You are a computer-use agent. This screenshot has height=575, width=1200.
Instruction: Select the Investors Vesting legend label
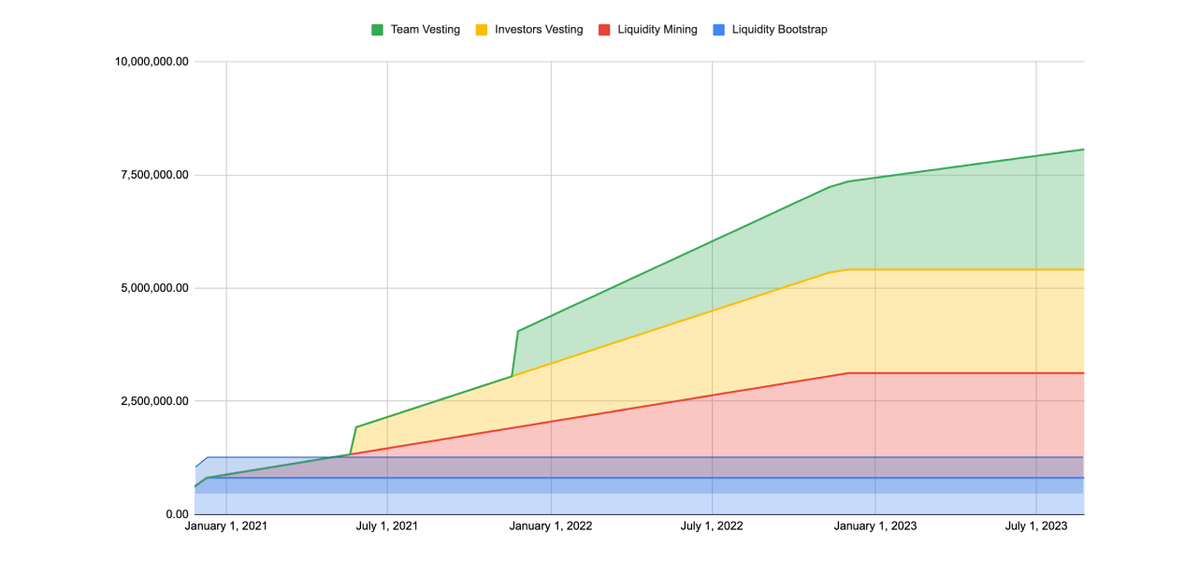(539, 30)
